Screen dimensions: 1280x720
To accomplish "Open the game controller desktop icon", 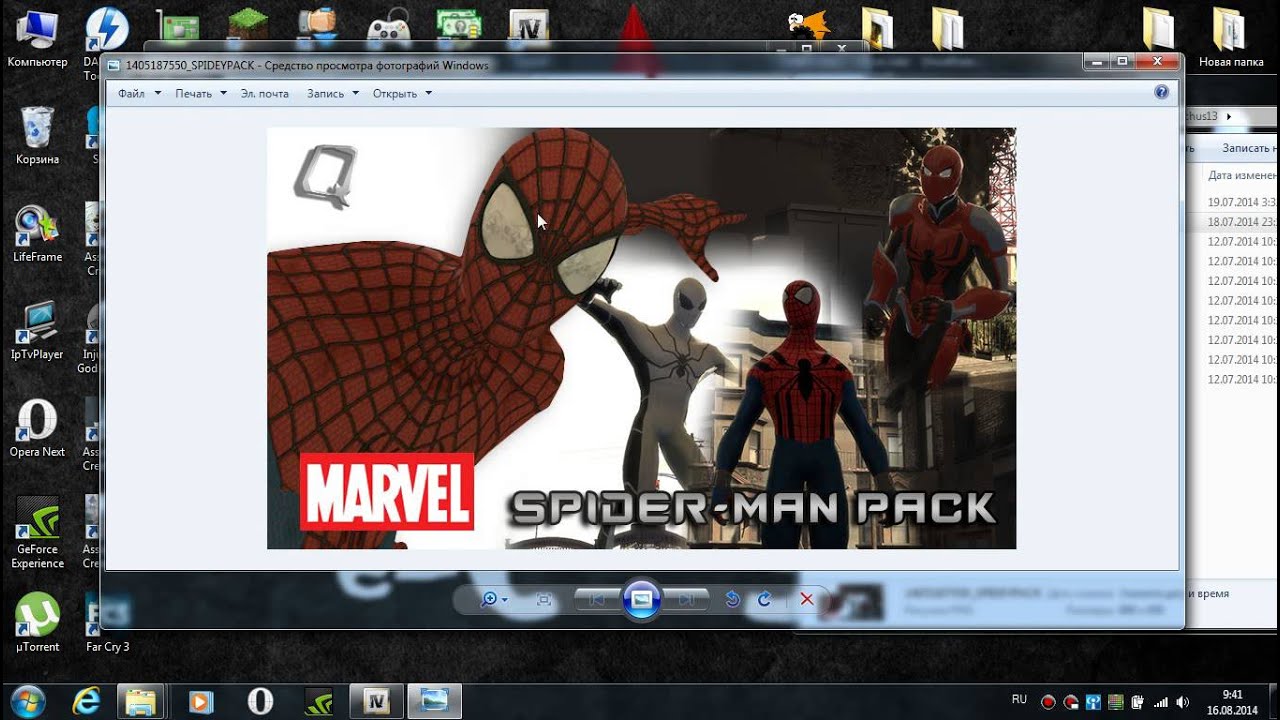I will pos(388,26).
